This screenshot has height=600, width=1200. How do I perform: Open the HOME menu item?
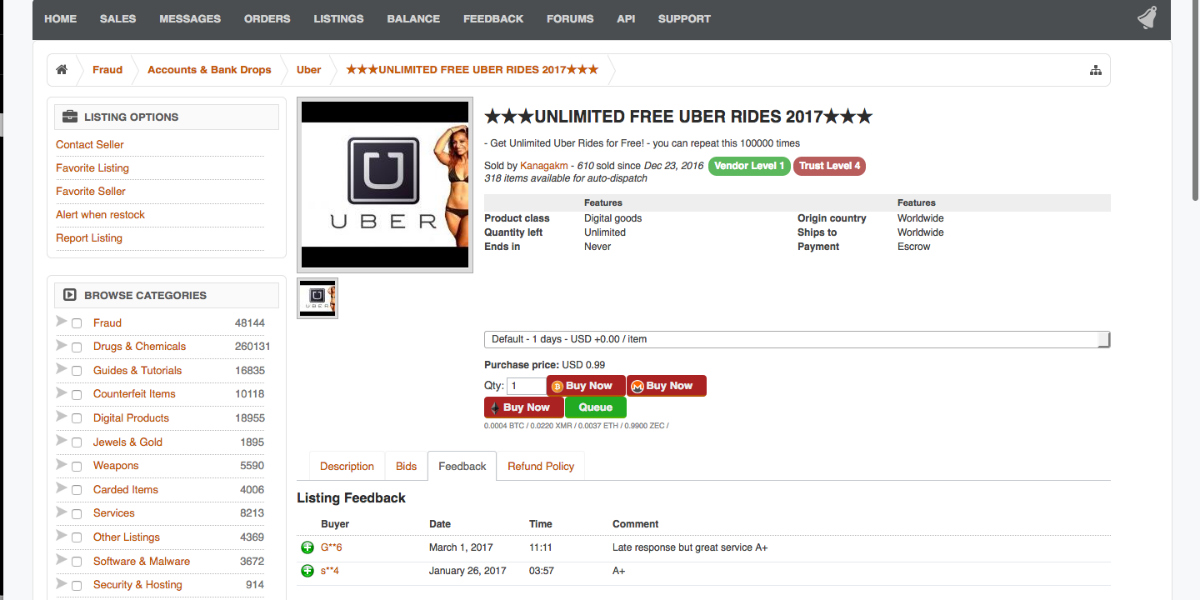pyautogui.click(x=60, y=19)
